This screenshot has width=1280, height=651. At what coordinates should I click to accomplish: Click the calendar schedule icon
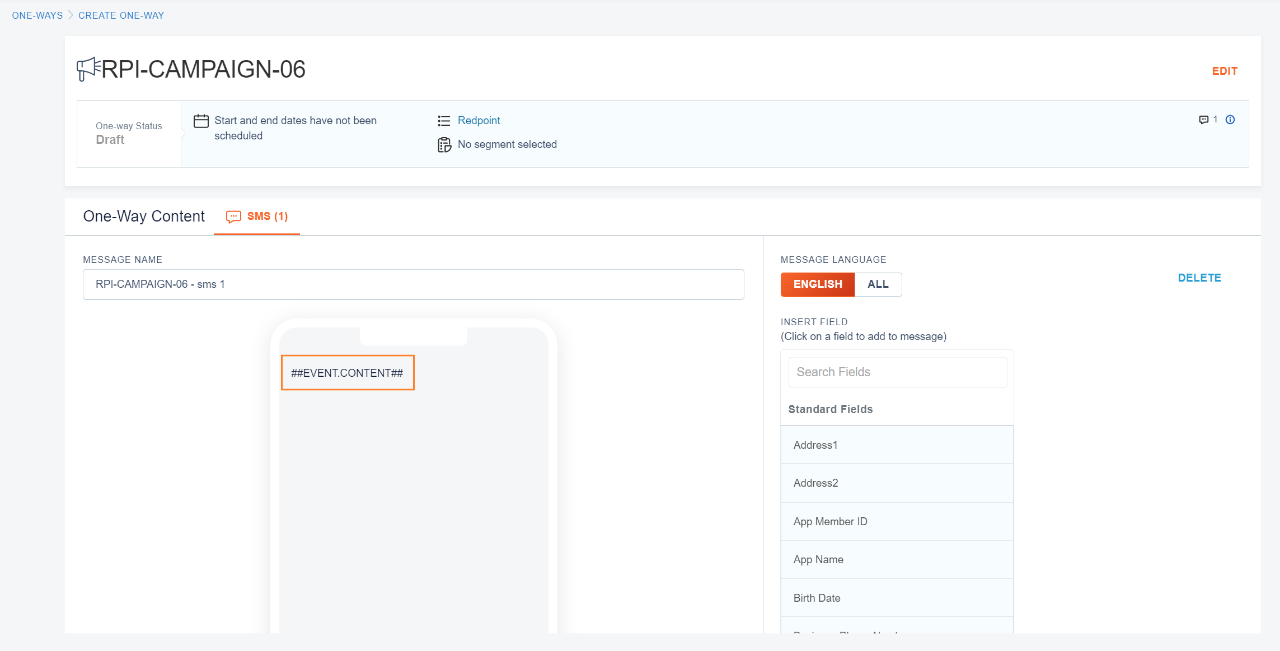201,121
